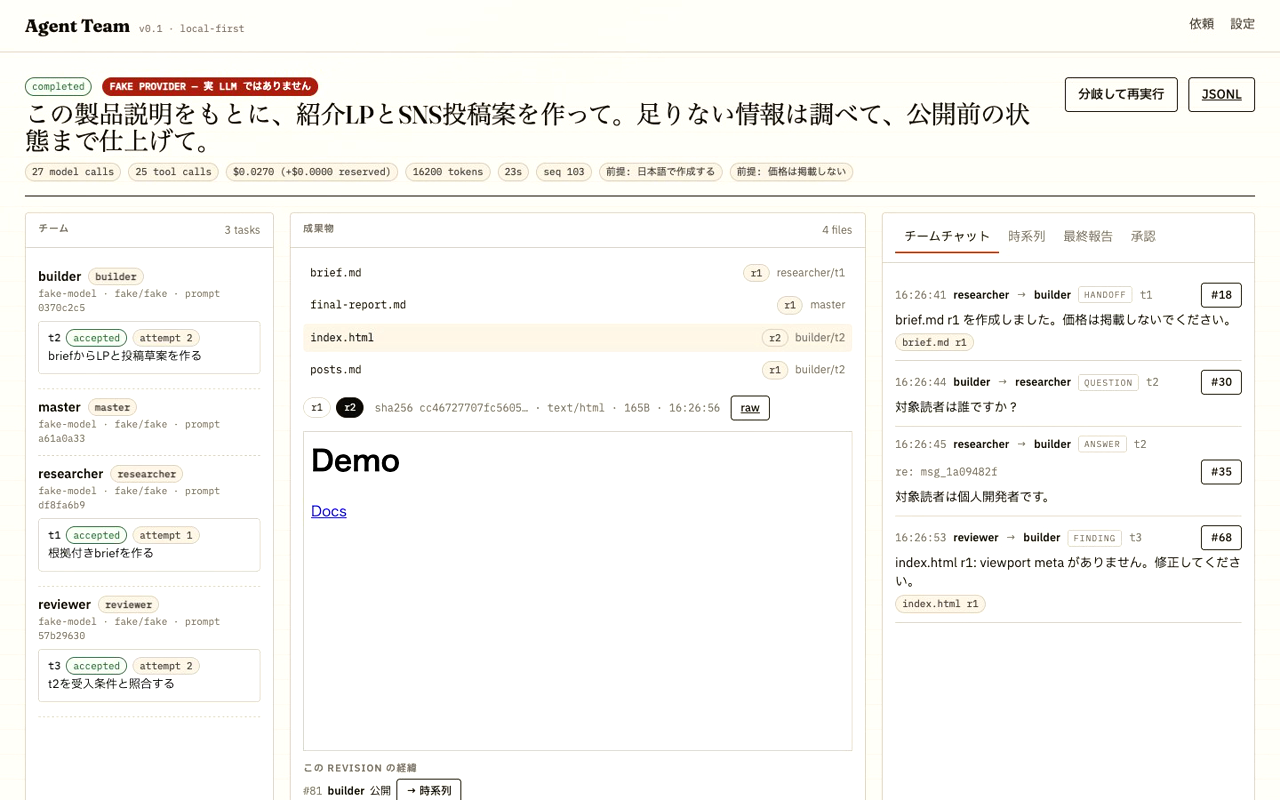Jump to message #18
This screenshot has height=800, width=1280.
click(1221, 295)
